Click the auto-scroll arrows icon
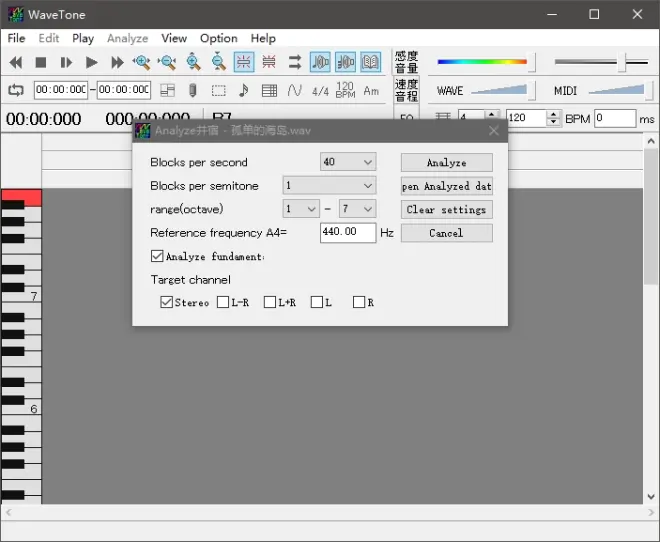The image size is (660, 542). (x=295, y=62)
